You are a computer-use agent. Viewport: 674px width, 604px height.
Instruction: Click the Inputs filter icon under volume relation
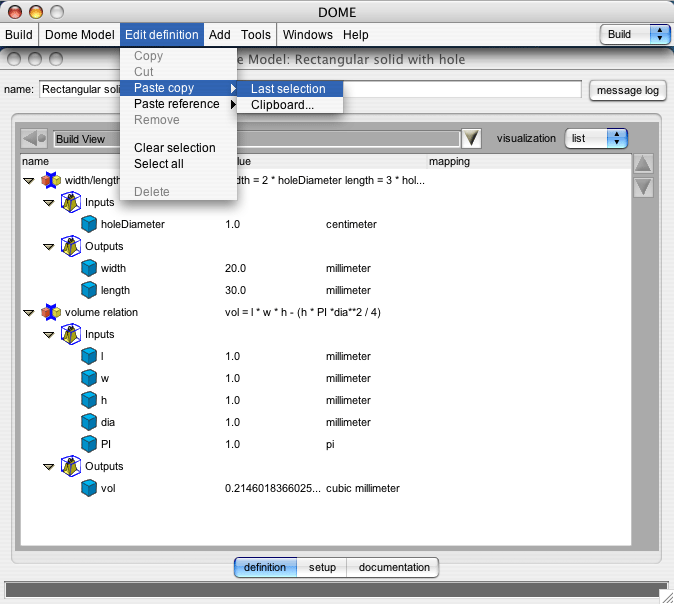[71, 334]
